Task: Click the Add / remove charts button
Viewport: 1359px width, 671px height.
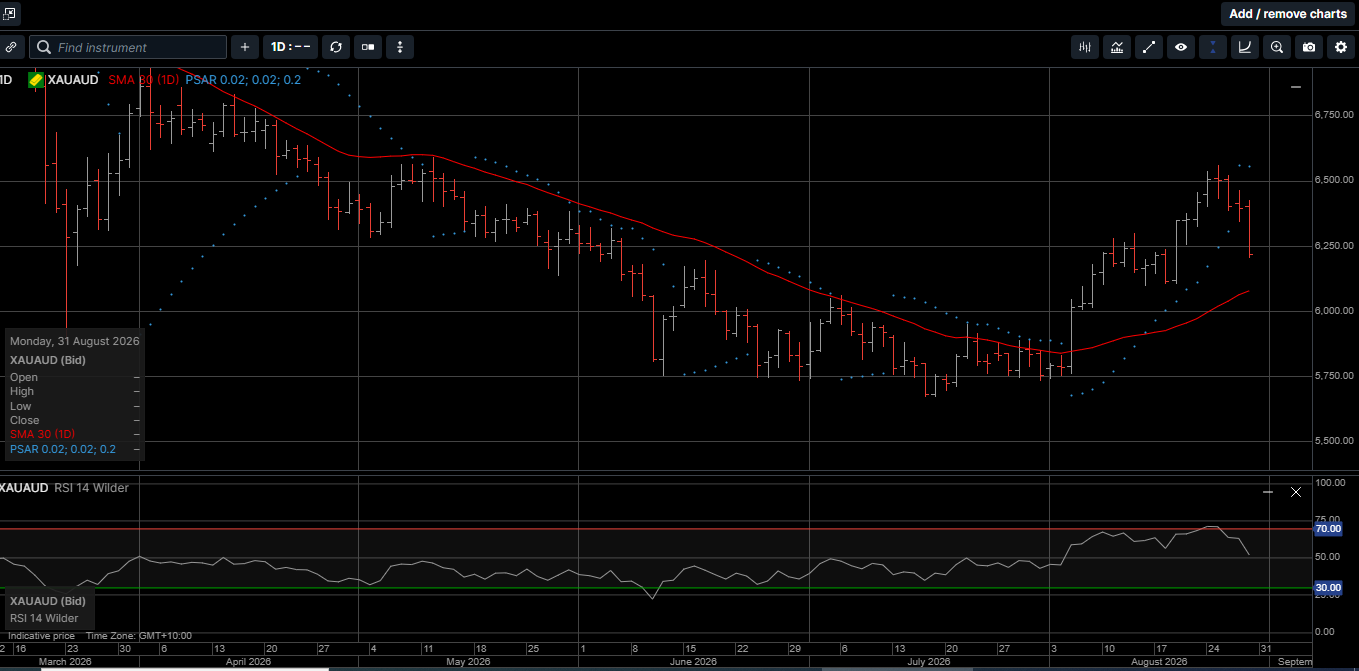Action: (x=1288, y=14)
